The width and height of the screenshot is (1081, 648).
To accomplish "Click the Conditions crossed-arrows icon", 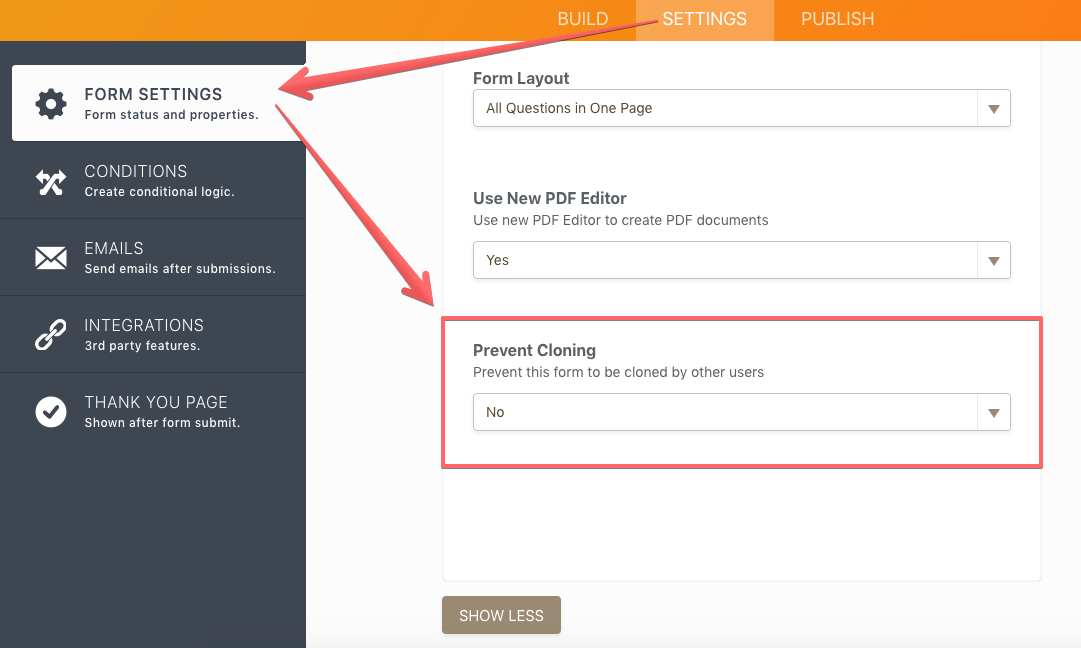I will click(x=50, y=181).
